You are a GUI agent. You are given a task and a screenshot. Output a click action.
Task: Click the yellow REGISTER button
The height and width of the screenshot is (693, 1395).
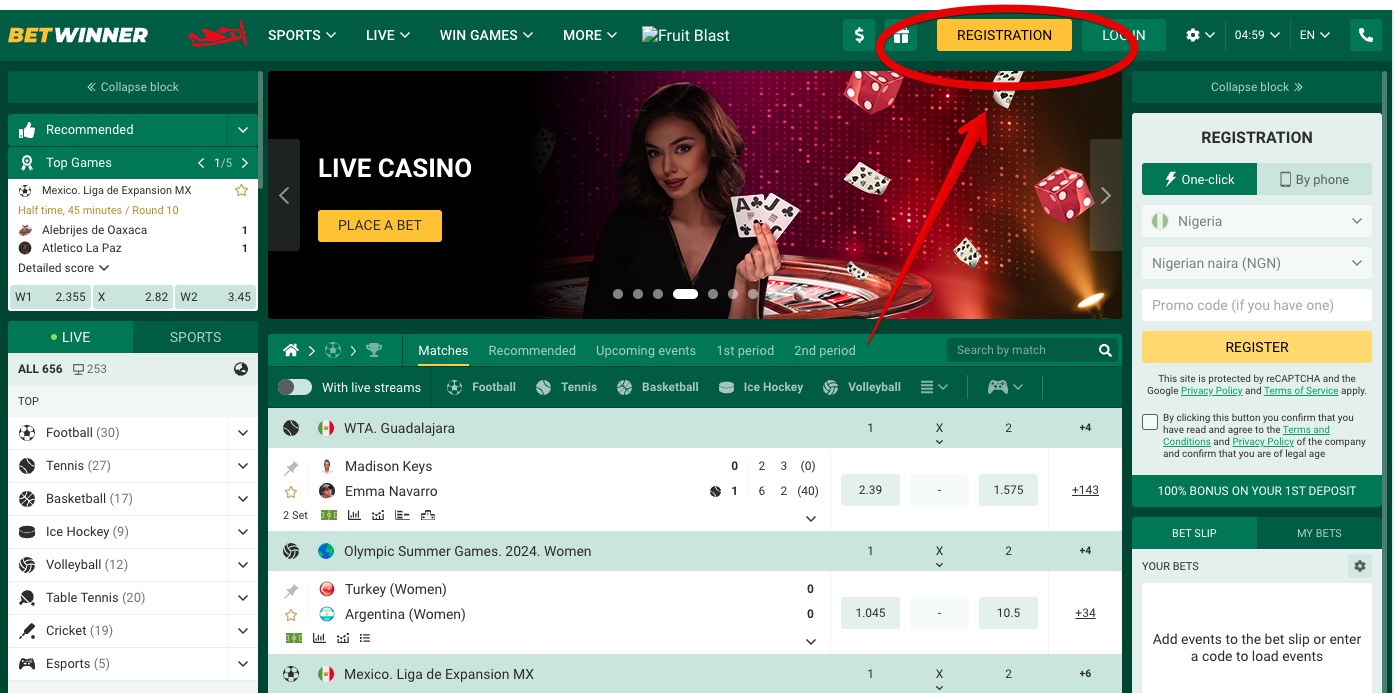coord(1257,347)
